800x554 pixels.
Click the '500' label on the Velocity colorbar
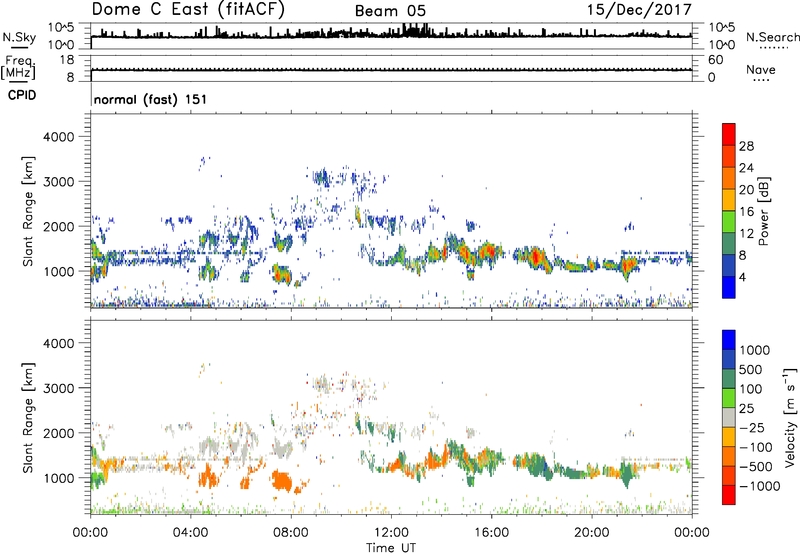point(751,369)
